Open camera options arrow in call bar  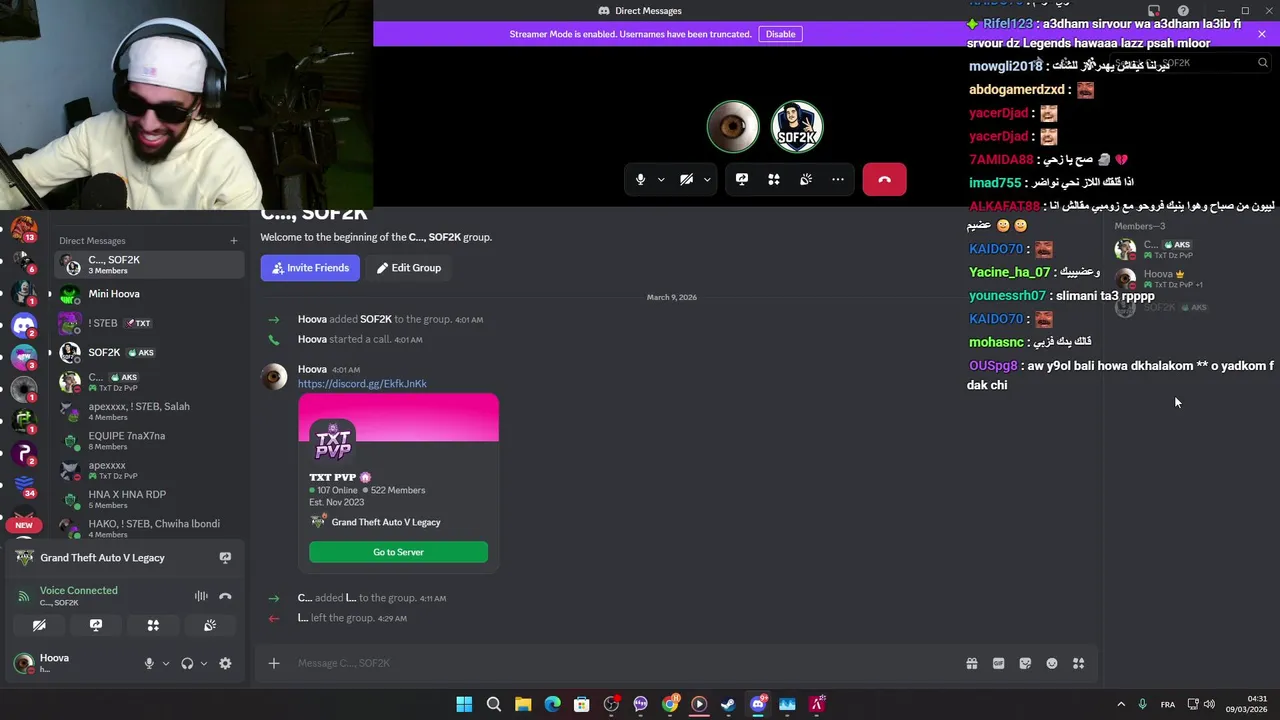[707, 180]
